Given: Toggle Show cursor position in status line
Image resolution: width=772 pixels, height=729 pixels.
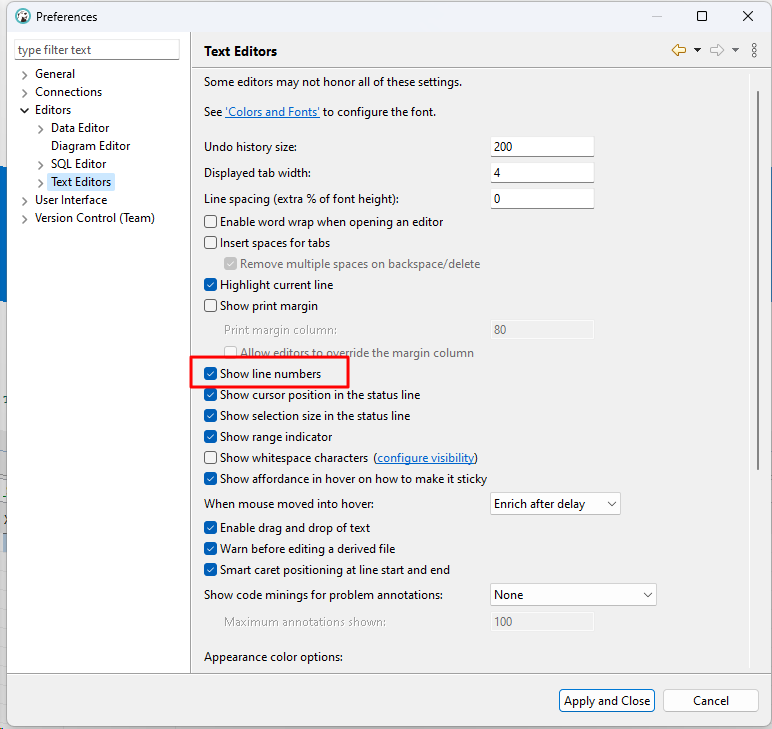Looking at the screenshot, I should click(210, 395).
